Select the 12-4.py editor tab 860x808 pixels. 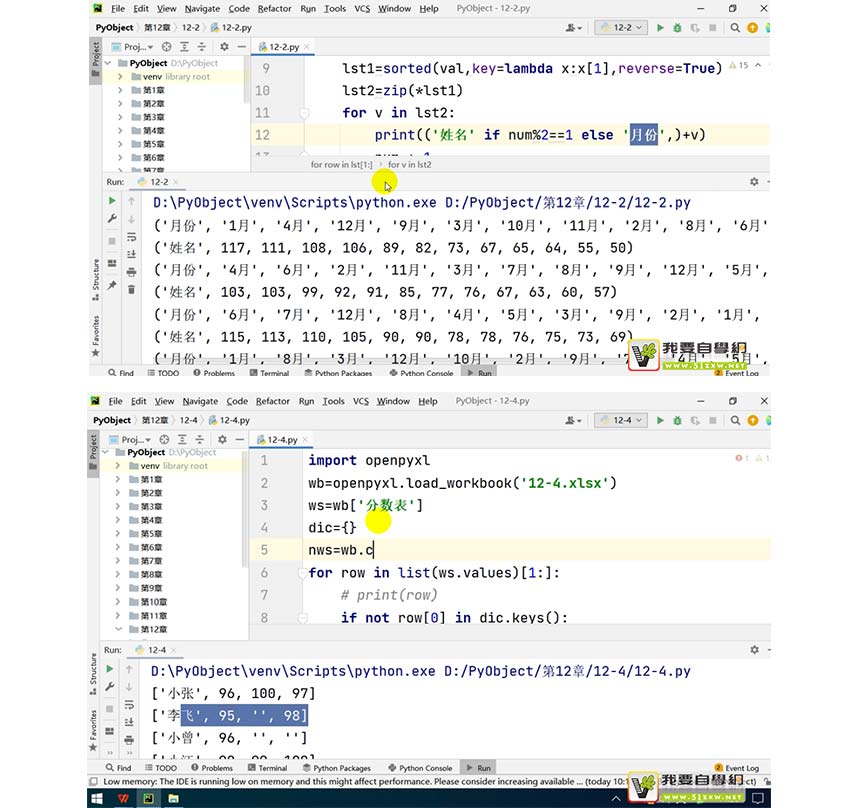(x=282, y=439)
